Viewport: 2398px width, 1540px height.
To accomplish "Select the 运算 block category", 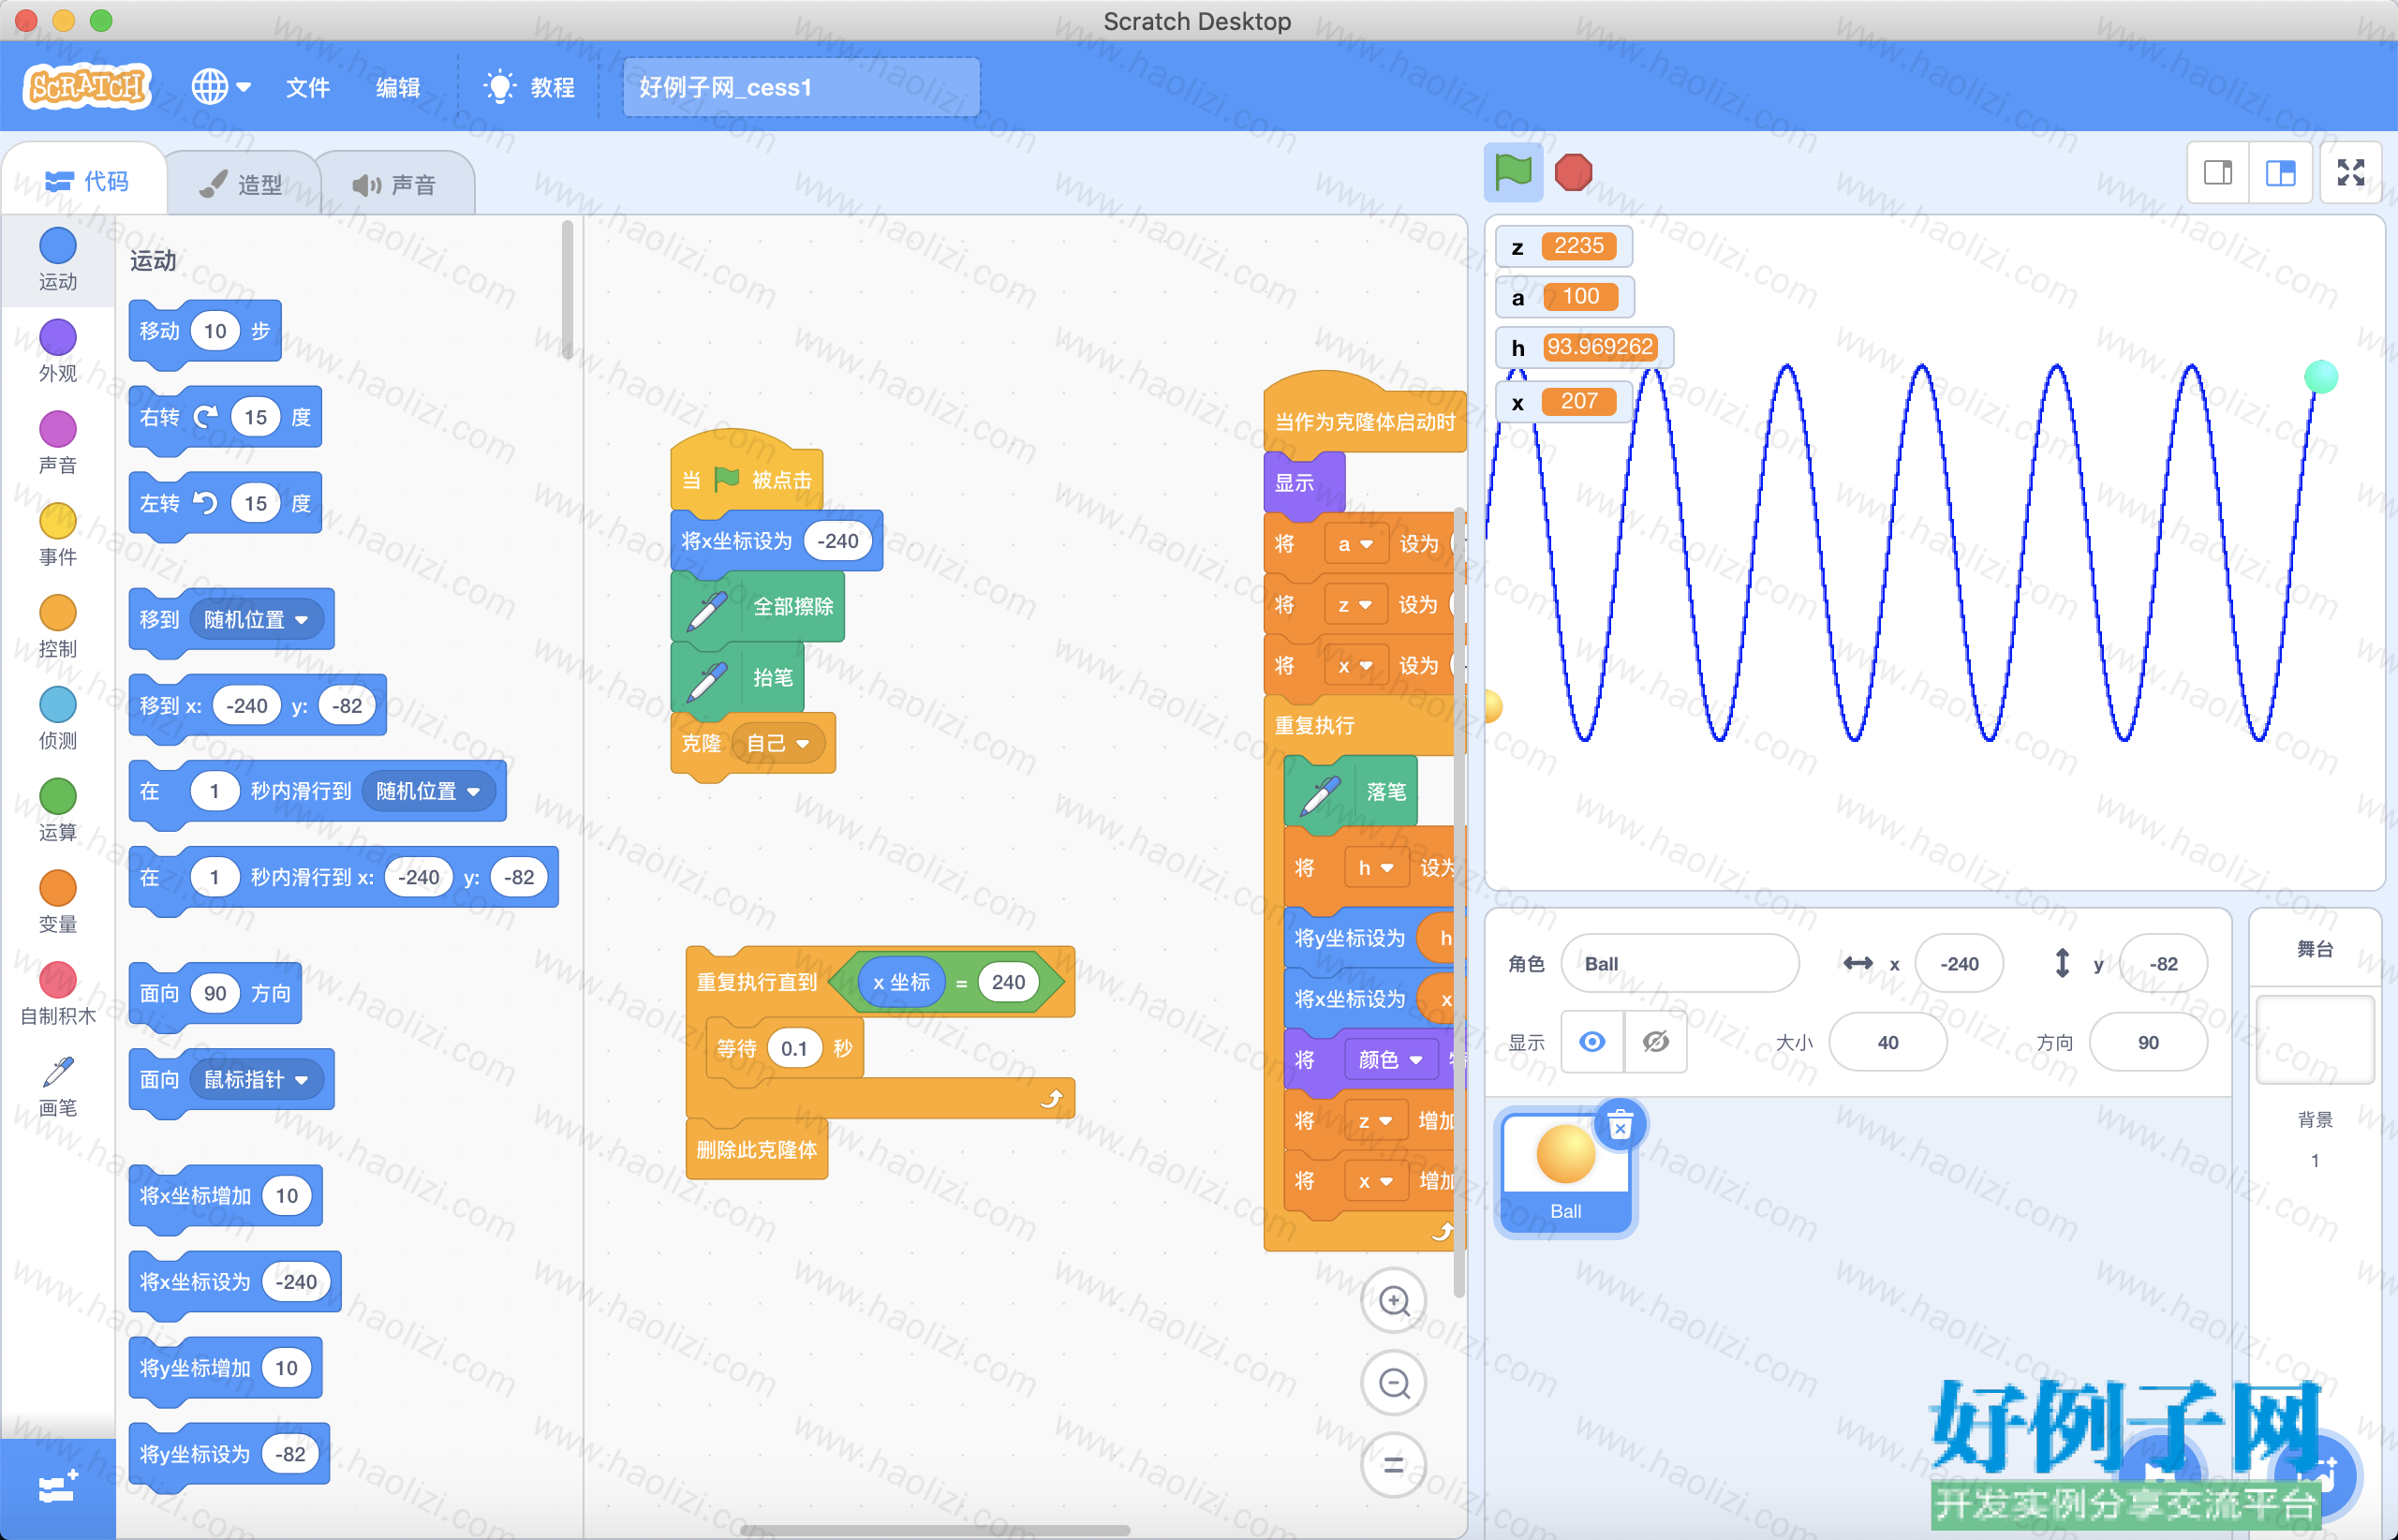I will point(57,811).
